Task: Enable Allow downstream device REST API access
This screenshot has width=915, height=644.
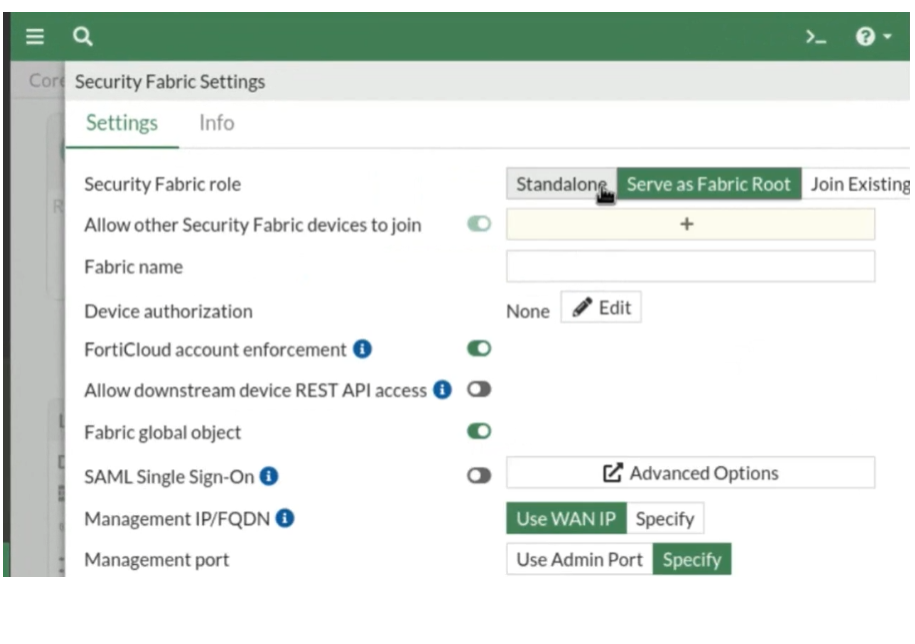Action: click(479, 390)
